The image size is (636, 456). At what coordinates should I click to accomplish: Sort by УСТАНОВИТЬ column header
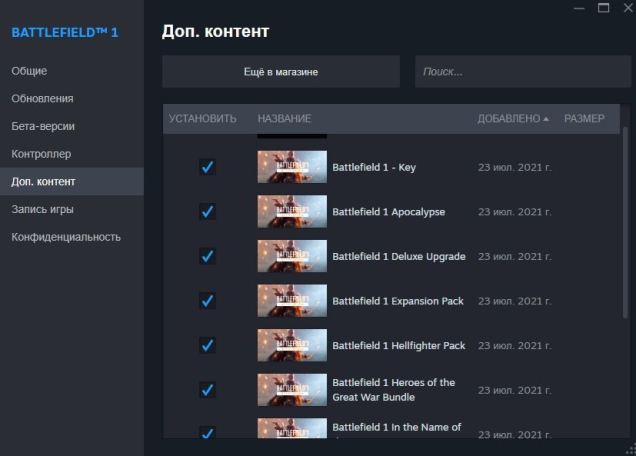point(203,118)
